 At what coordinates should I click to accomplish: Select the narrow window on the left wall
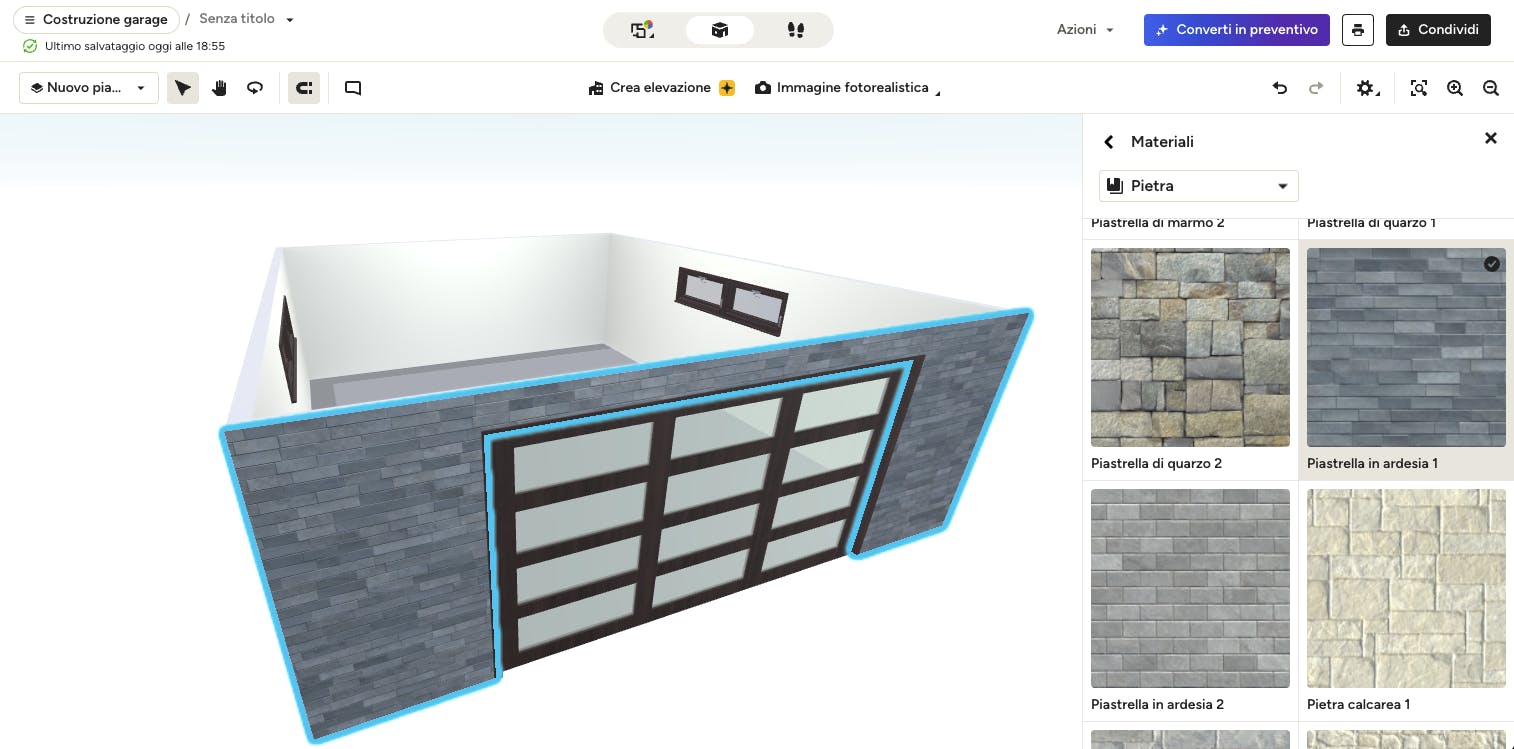point(287,349)
